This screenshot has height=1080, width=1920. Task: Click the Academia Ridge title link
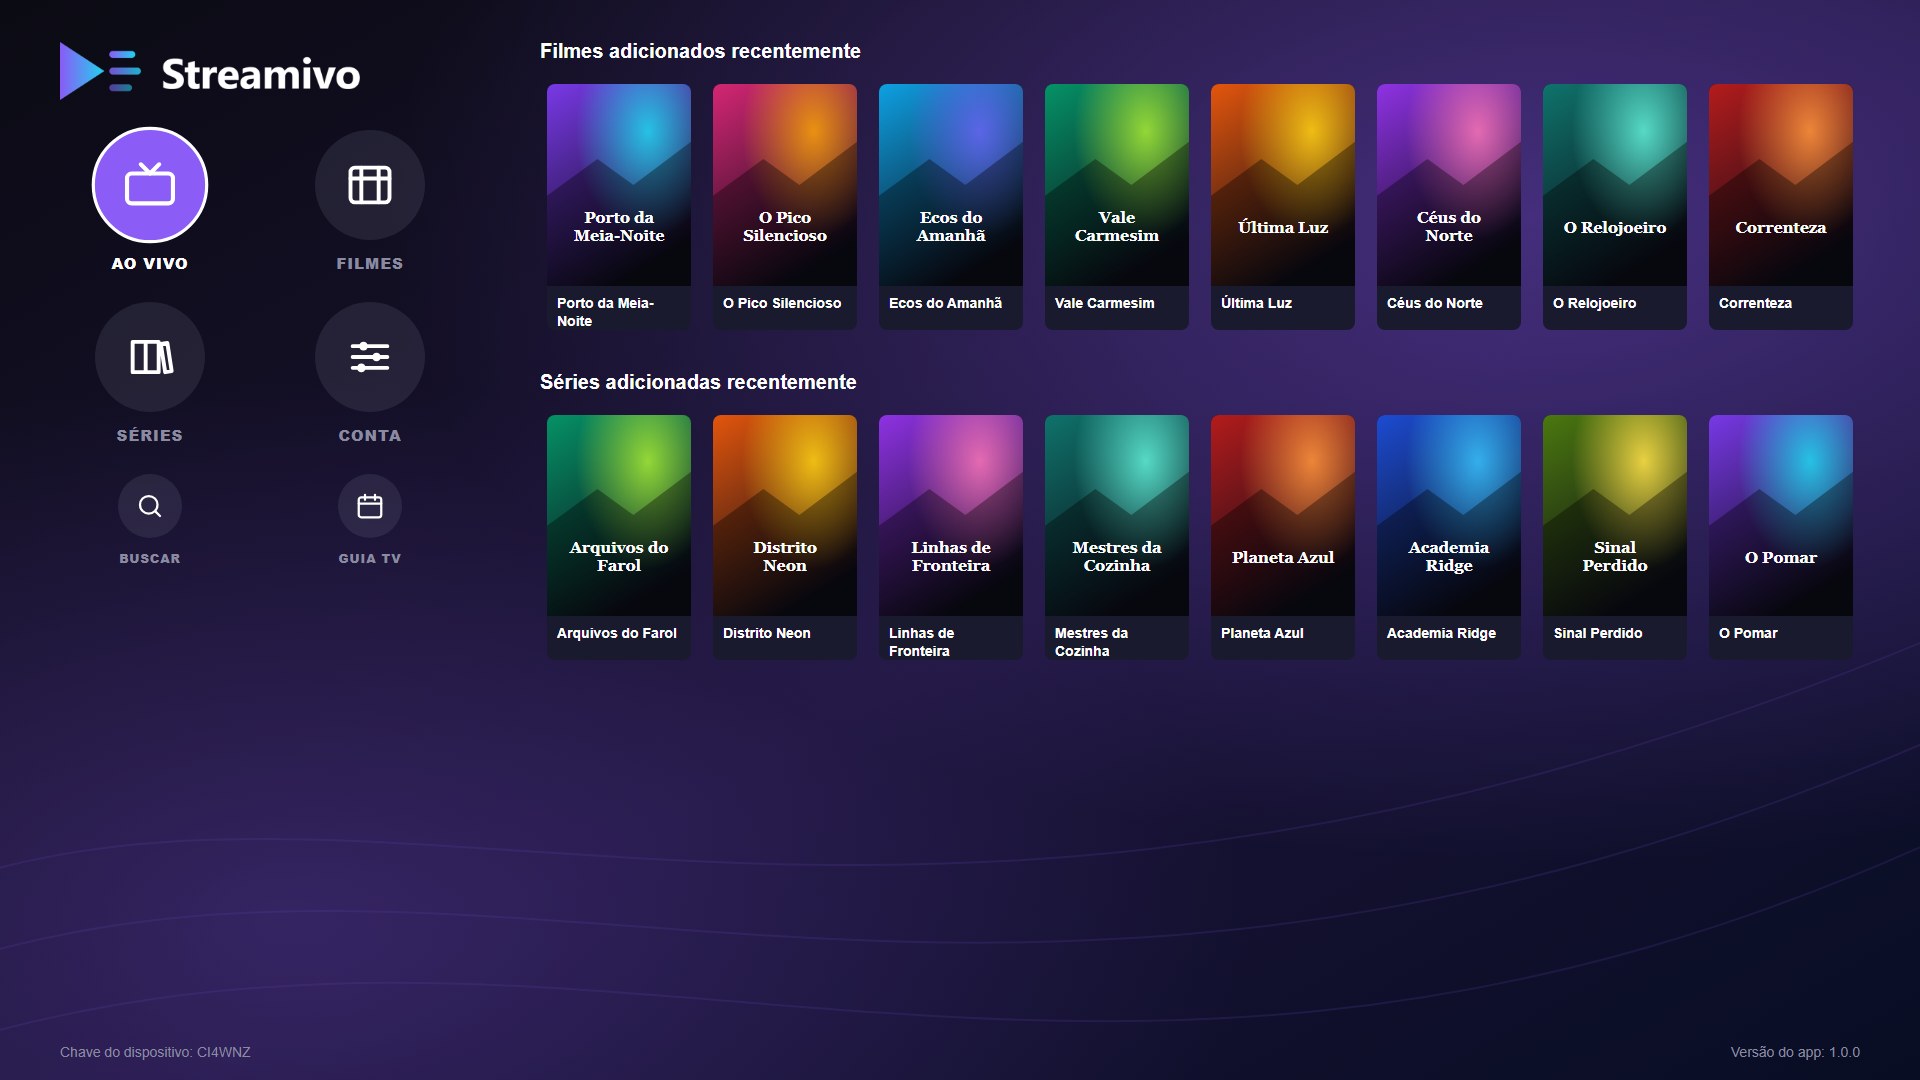tap(1441, 633)
